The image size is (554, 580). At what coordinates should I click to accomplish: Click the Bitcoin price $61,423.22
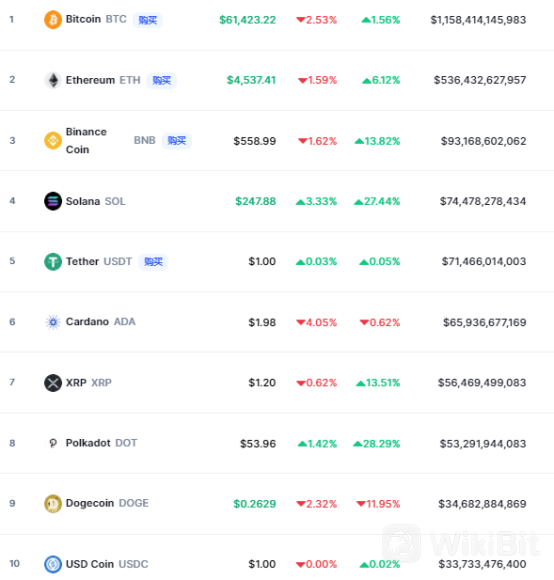247,20
